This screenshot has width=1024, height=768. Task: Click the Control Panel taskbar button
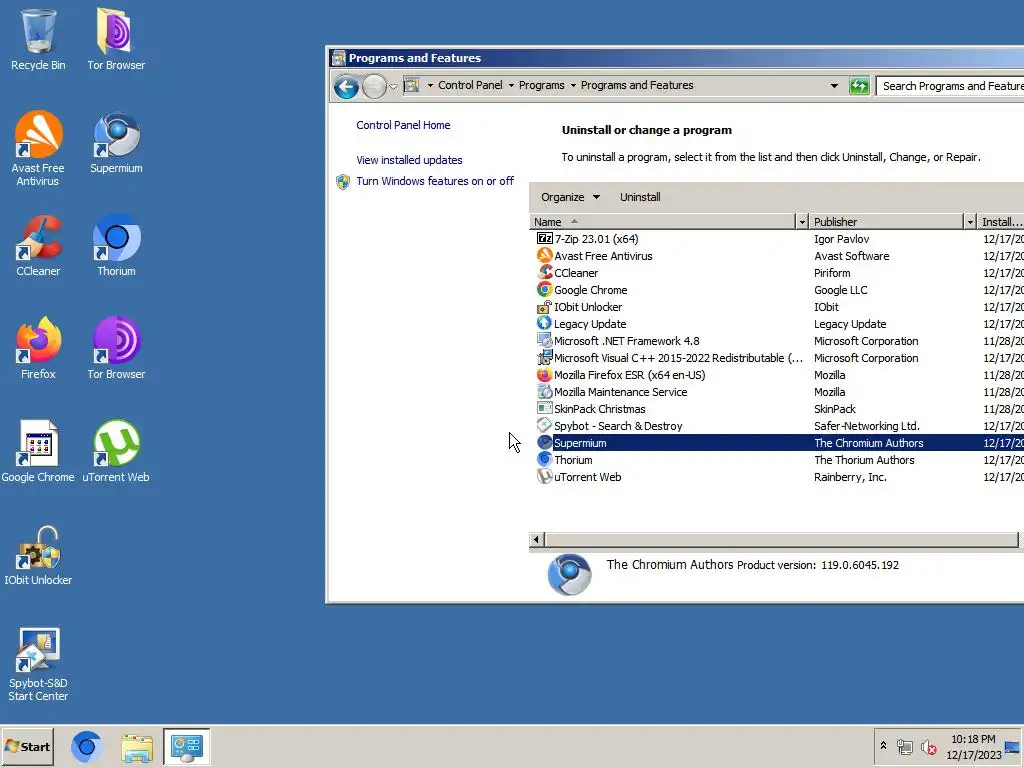point(187,746)
